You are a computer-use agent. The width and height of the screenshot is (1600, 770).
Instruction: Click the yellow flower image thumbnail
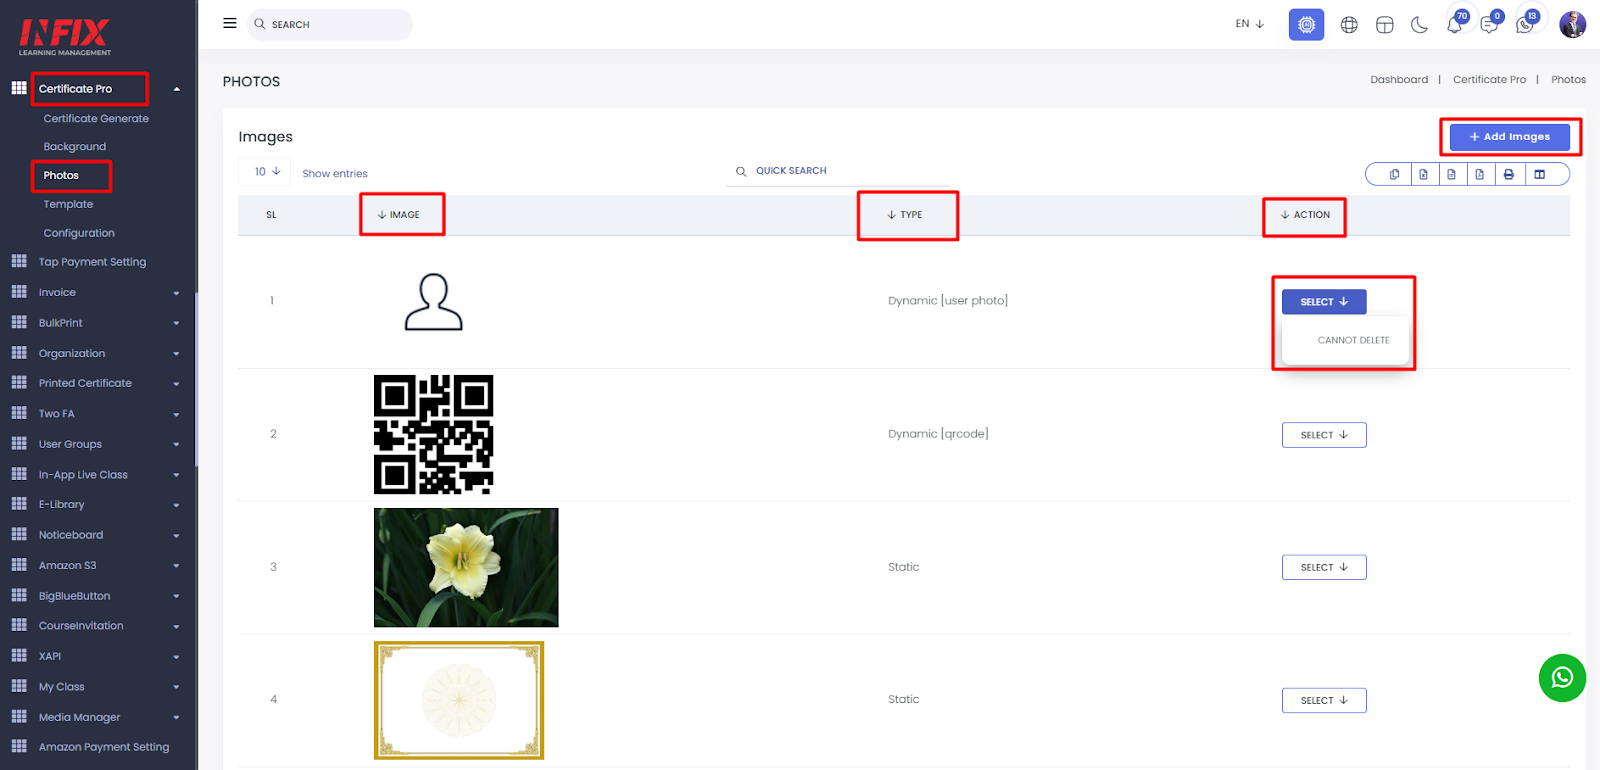466,567
